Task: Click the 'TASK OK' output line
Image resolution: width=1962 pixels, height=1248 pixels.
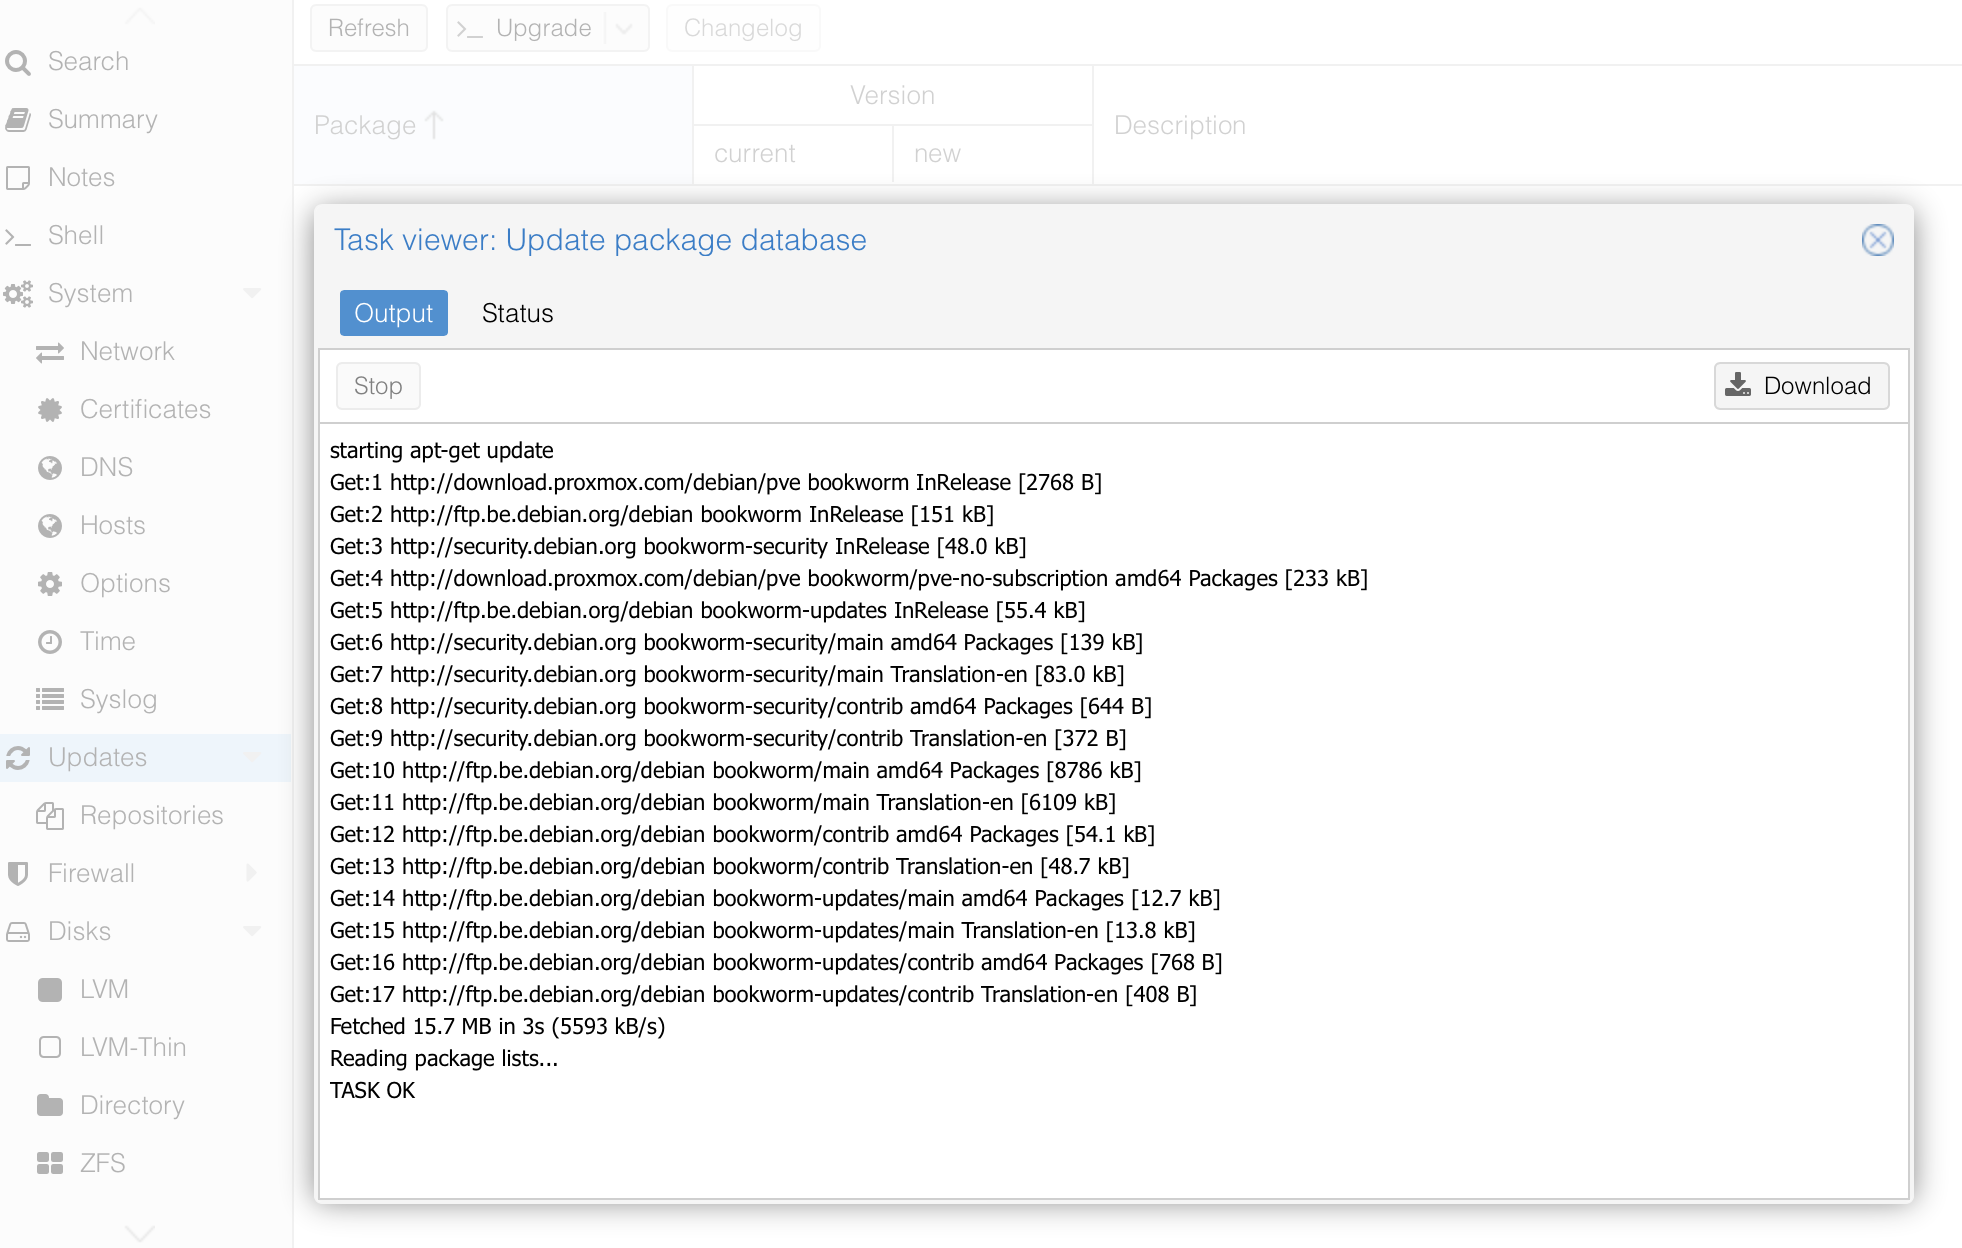Action: tap(372, 1090)
